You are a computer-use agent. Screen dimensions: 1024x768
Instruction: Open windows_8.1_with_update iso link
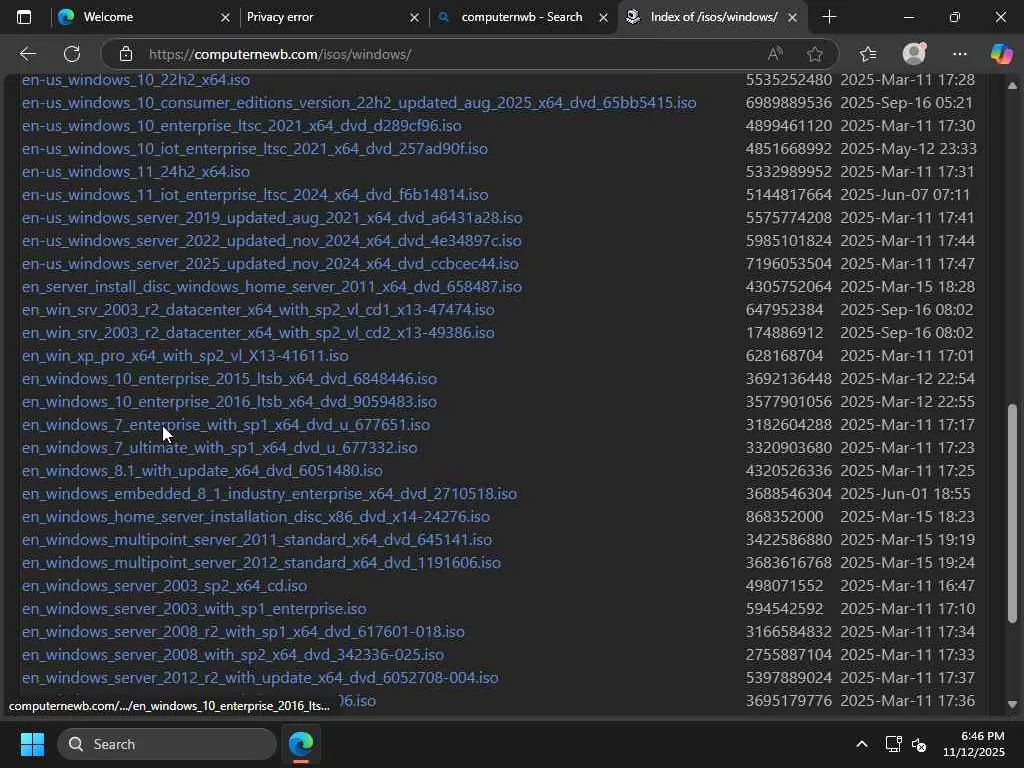pos(202,471)
